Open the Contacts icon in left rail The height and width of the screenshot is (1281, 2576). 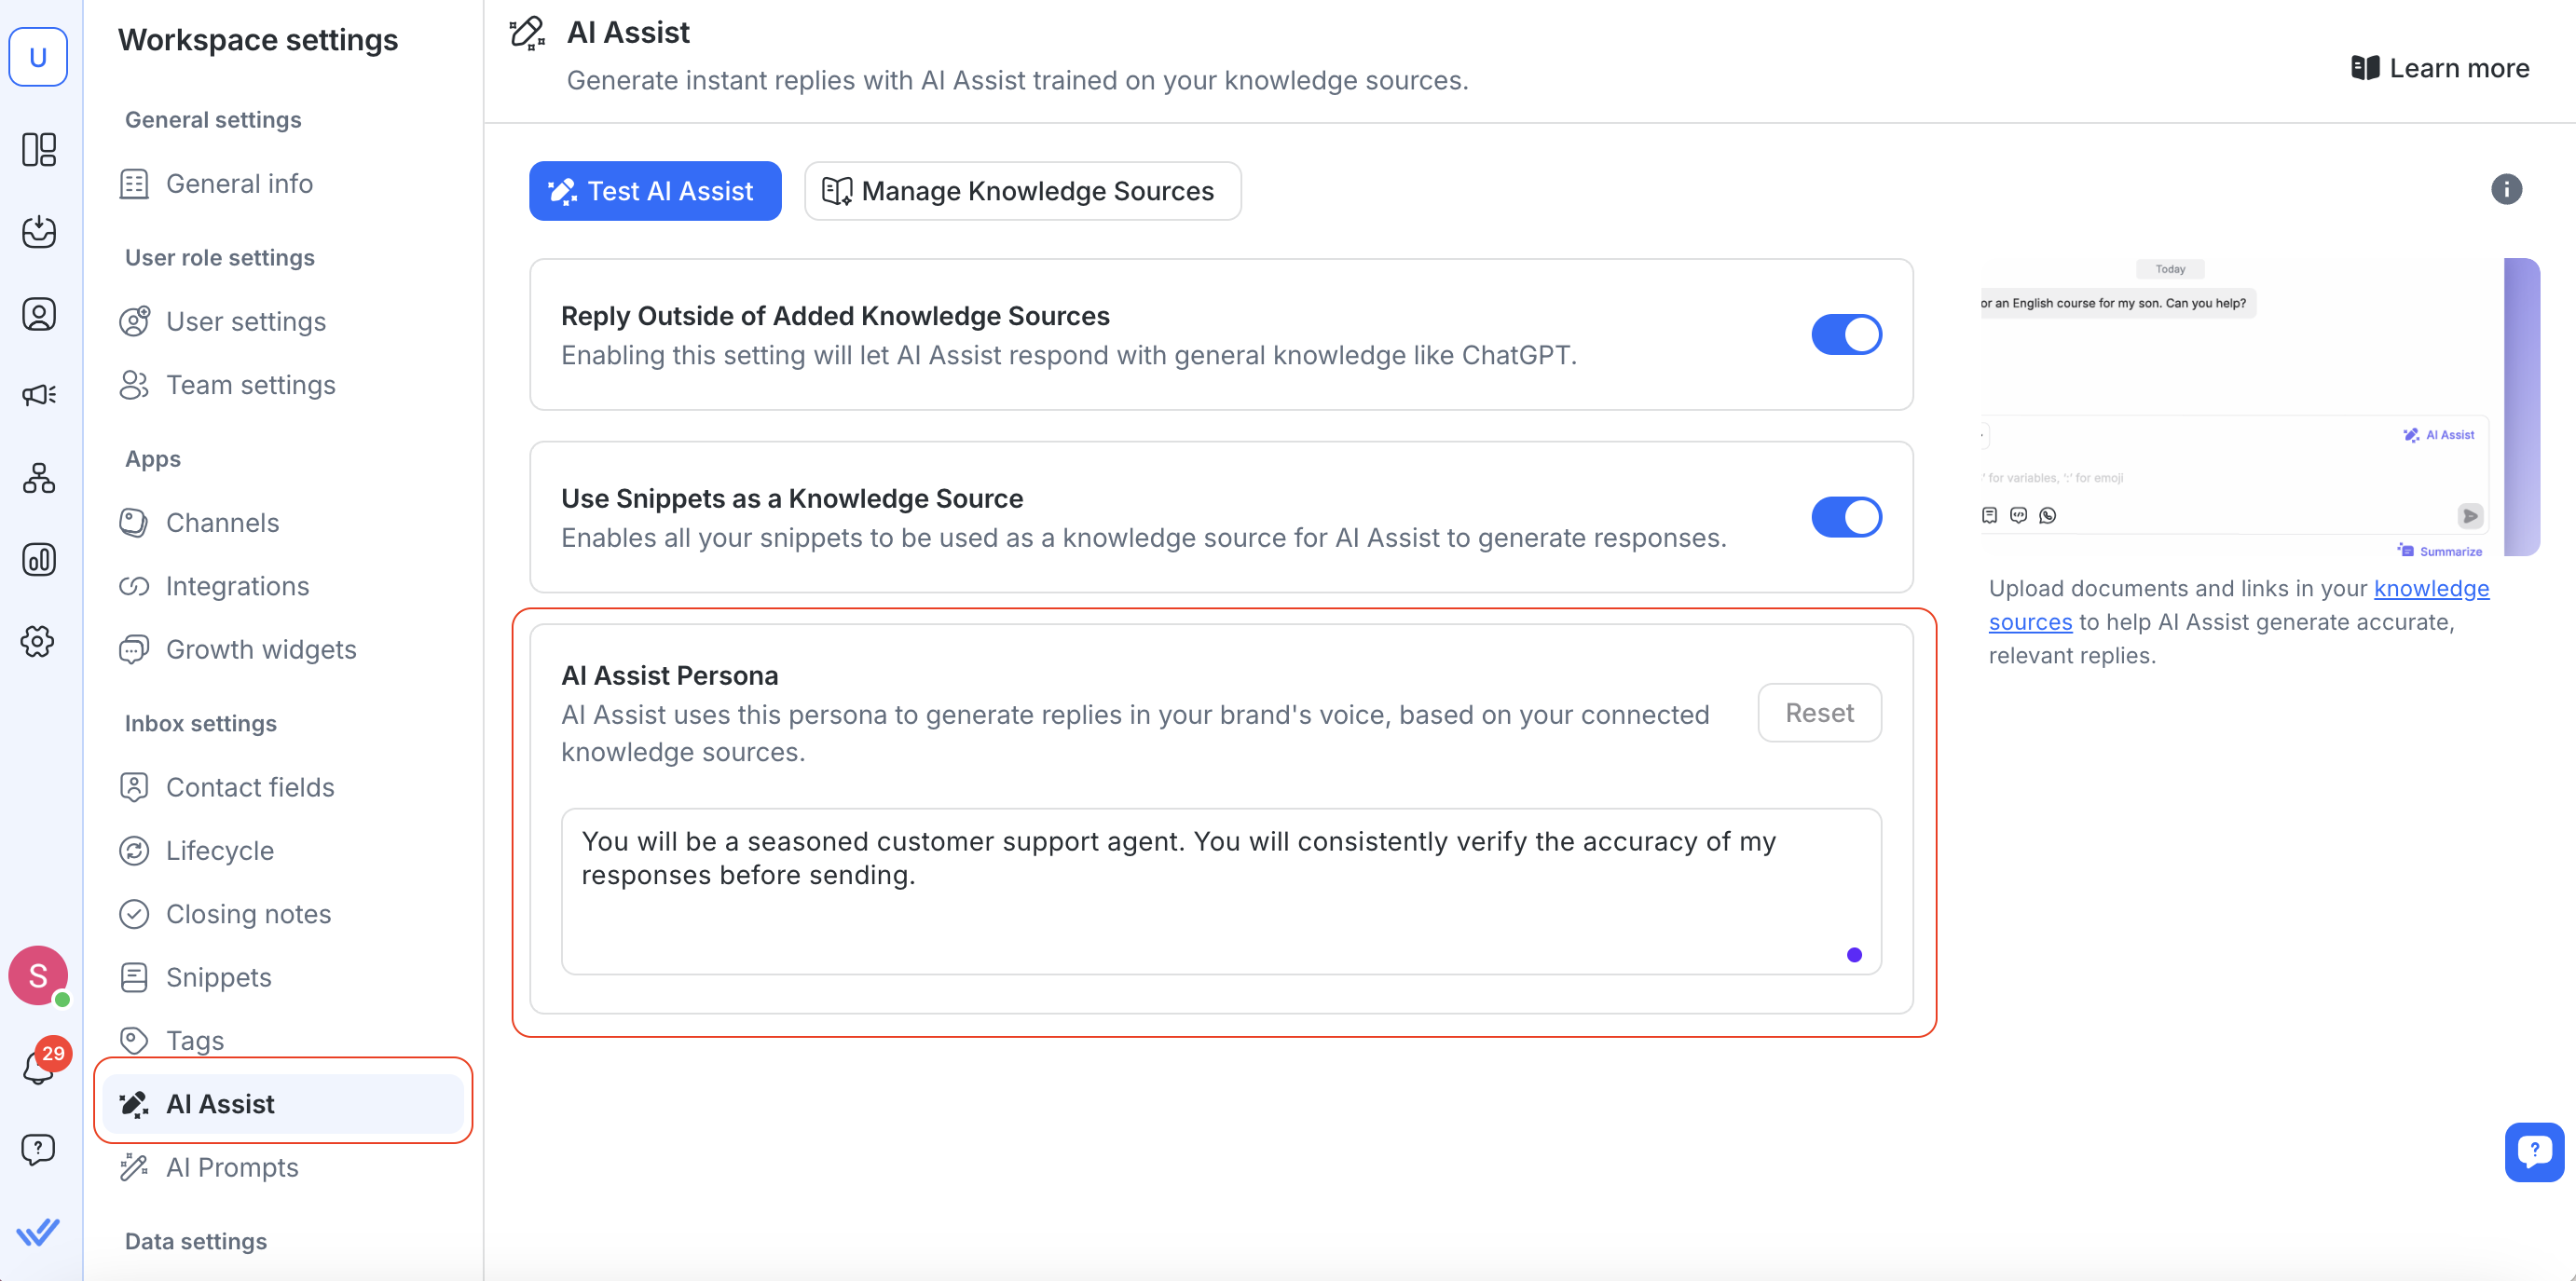[x=39, y=314]
